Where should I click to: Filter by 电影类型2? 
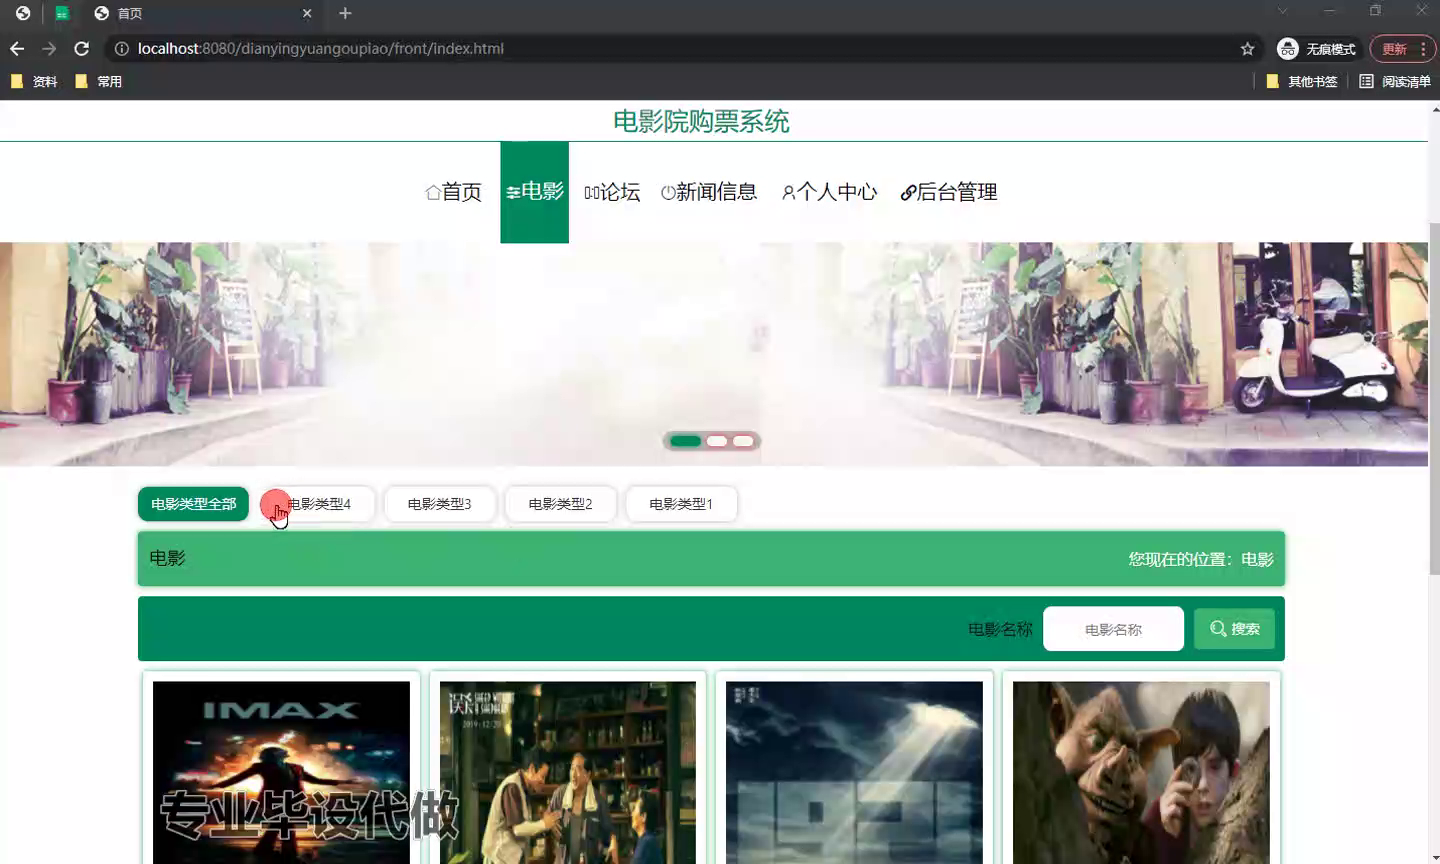[x=560, y=504]
